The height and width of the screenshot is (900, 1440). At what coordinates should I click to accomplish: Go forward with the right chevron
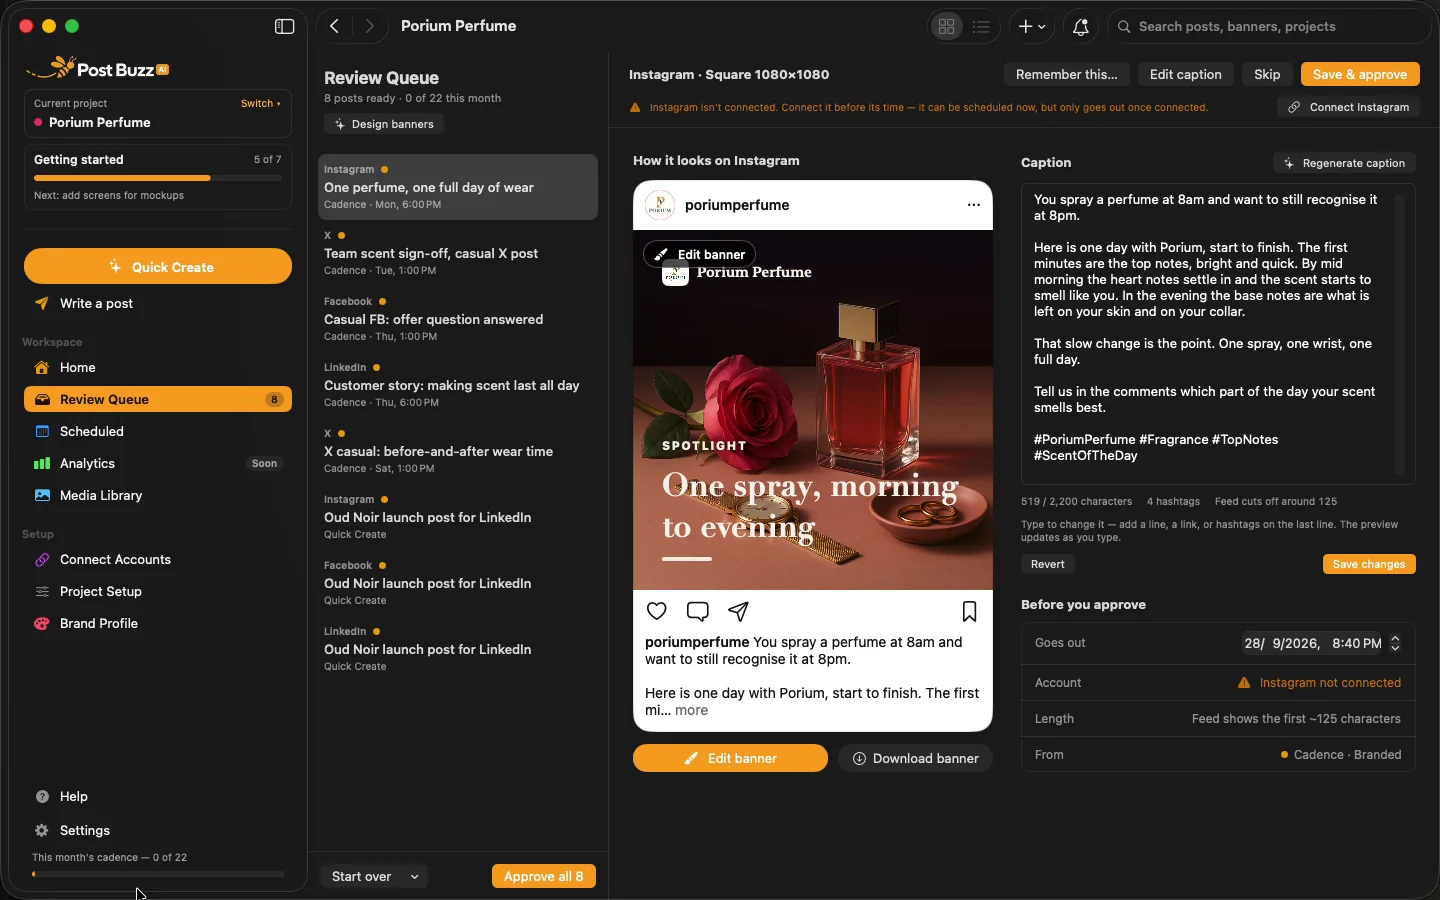370,27
